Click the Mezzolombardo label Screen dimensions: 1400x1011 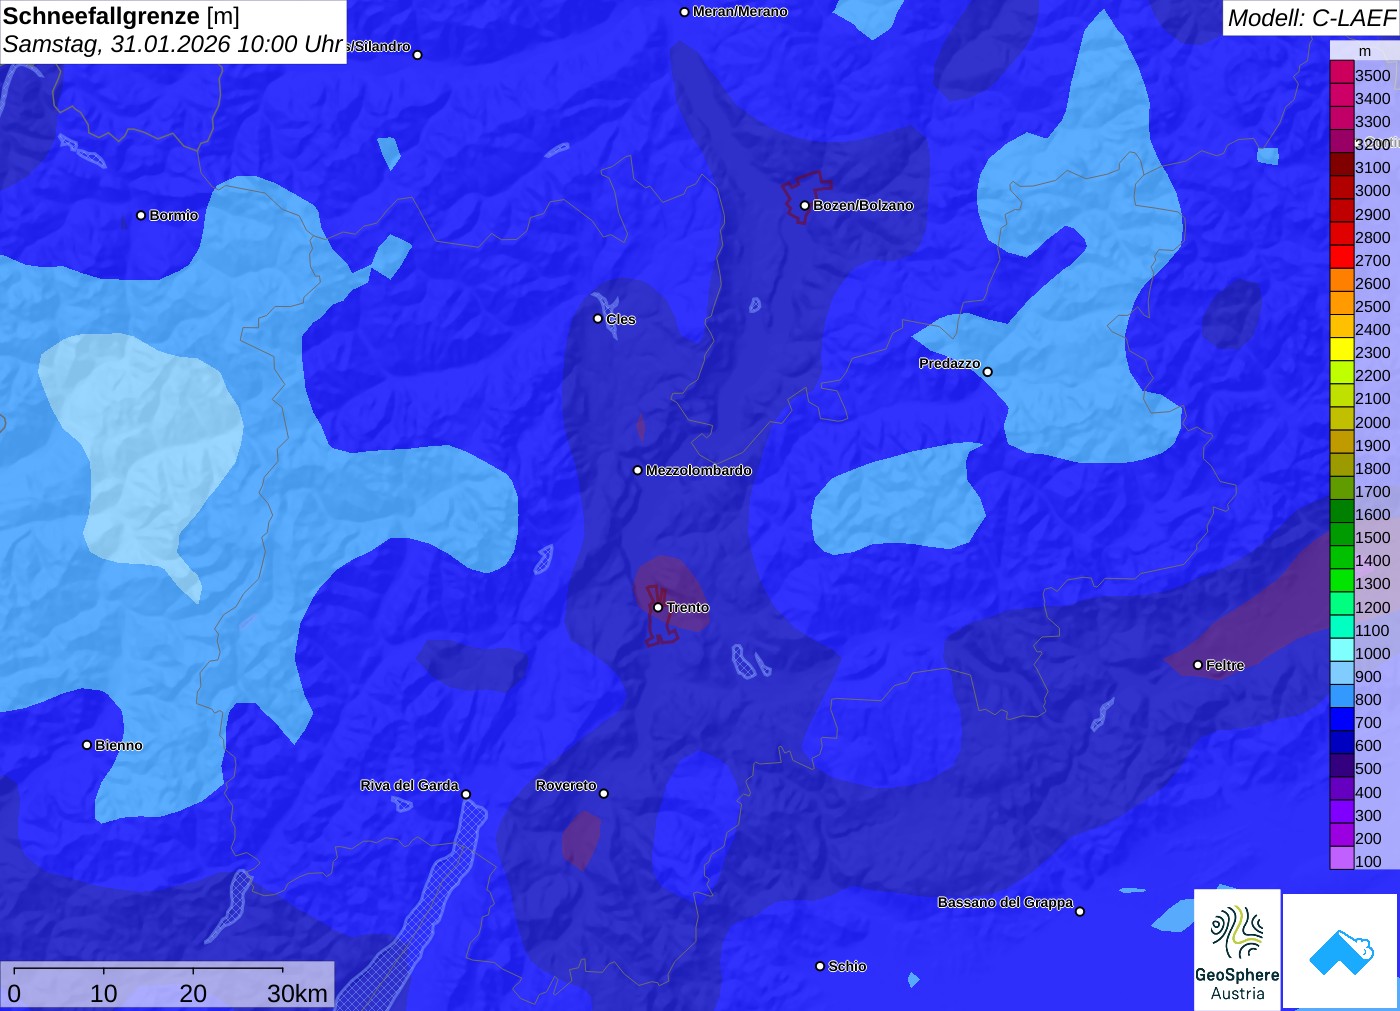coord(698,470)
